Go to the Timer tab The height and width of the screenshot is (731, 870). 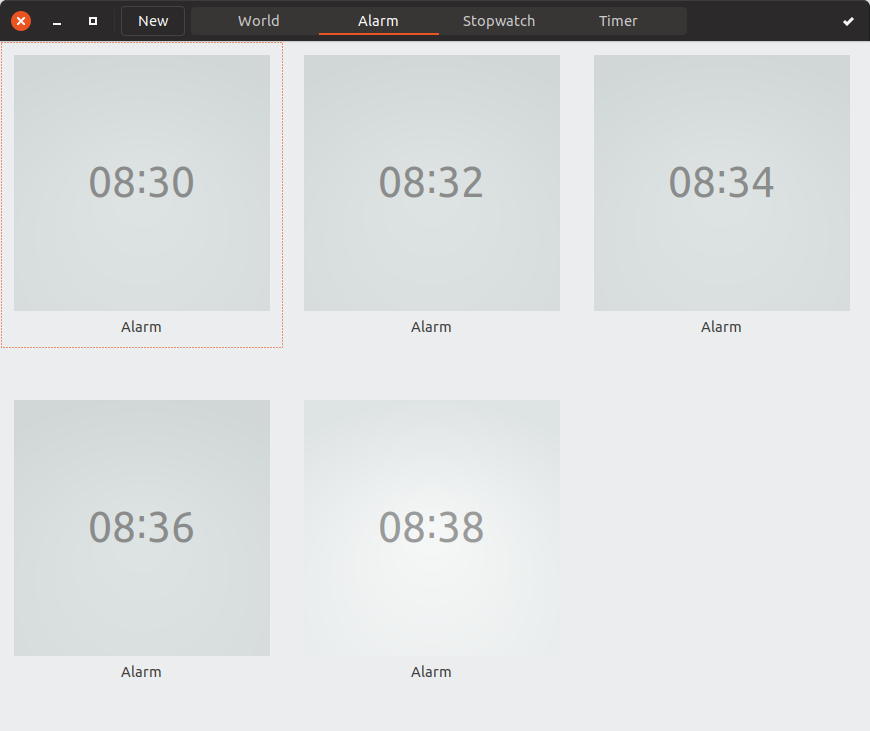(x=618, y=21)
